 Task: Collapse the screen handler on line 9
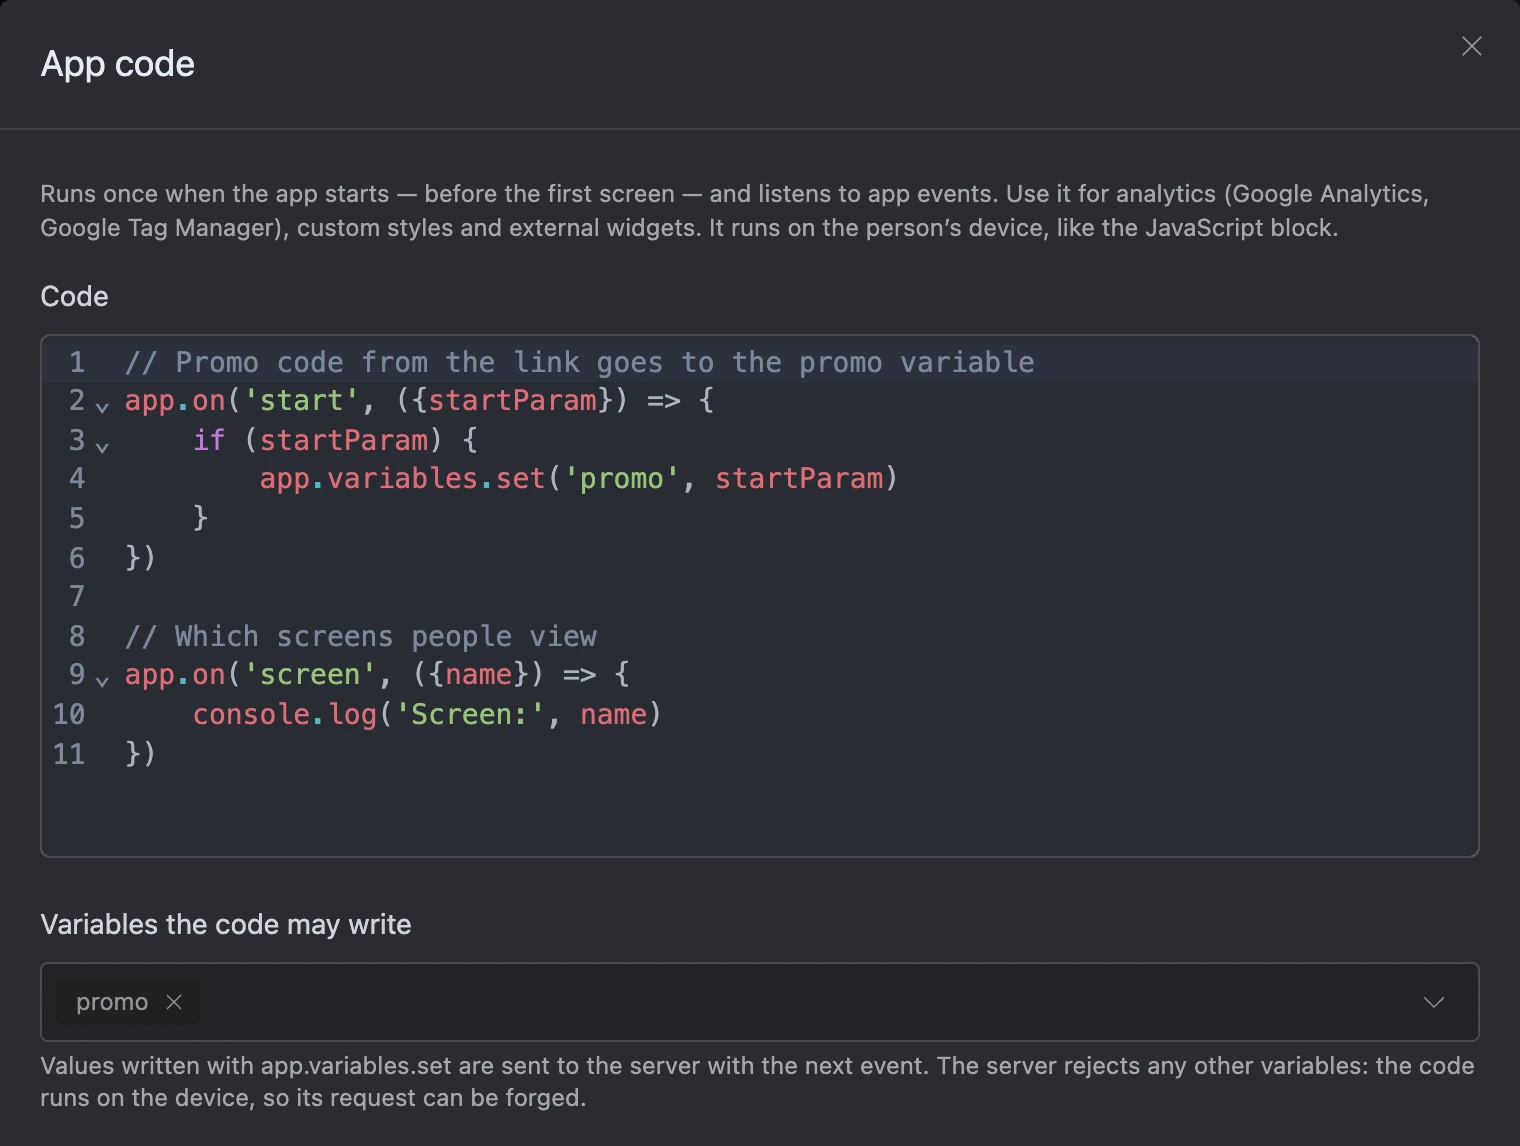point(102,681)
